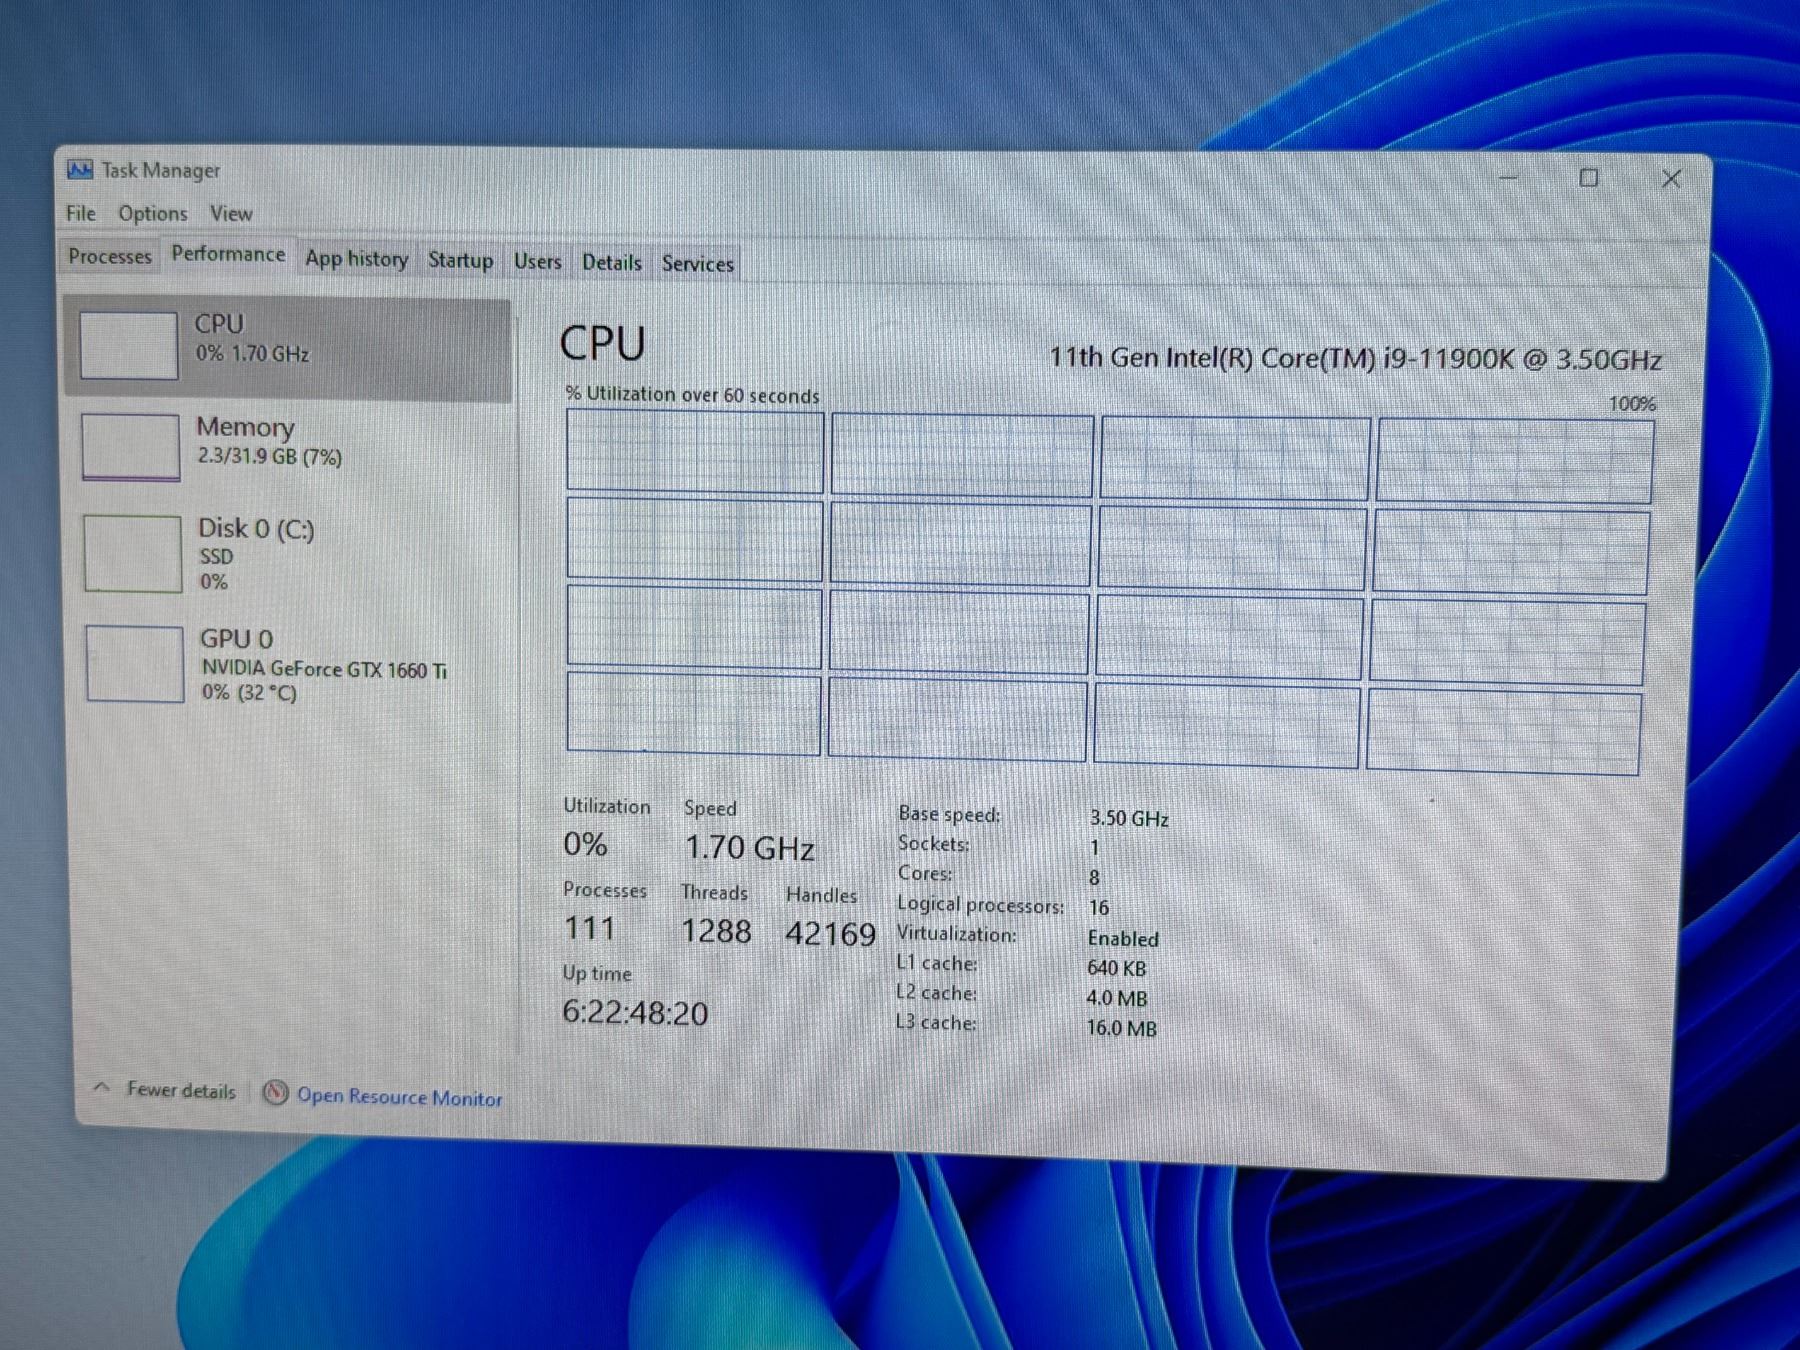
Task: Switch to the Processes tab
Action: coord(110,257)
